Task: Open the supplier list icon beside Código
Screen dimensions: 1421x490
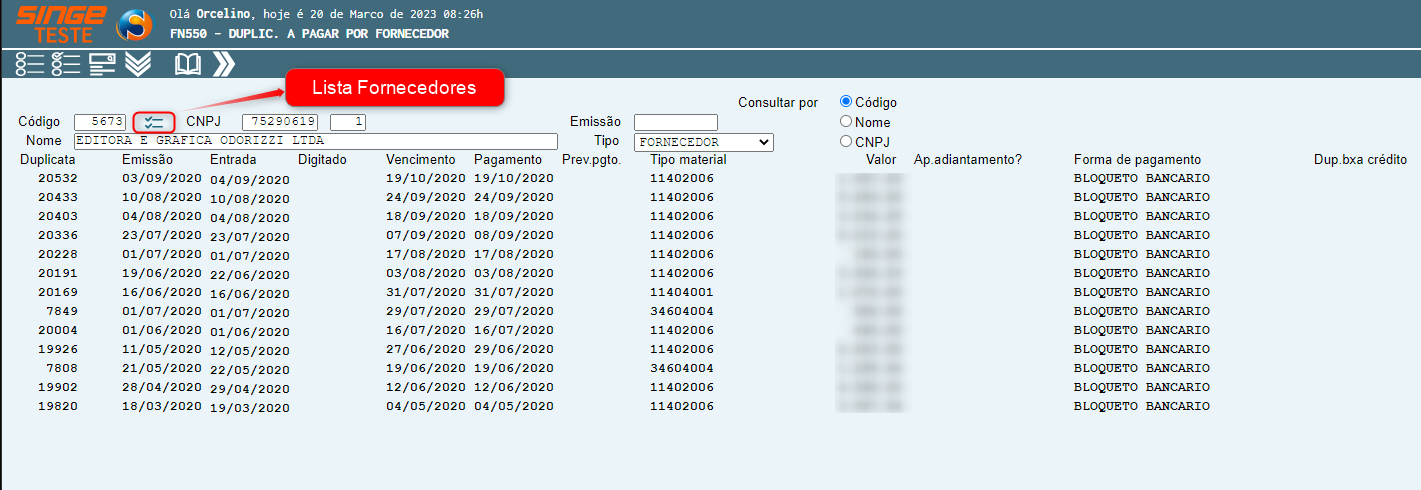Action: pos(154,122)
